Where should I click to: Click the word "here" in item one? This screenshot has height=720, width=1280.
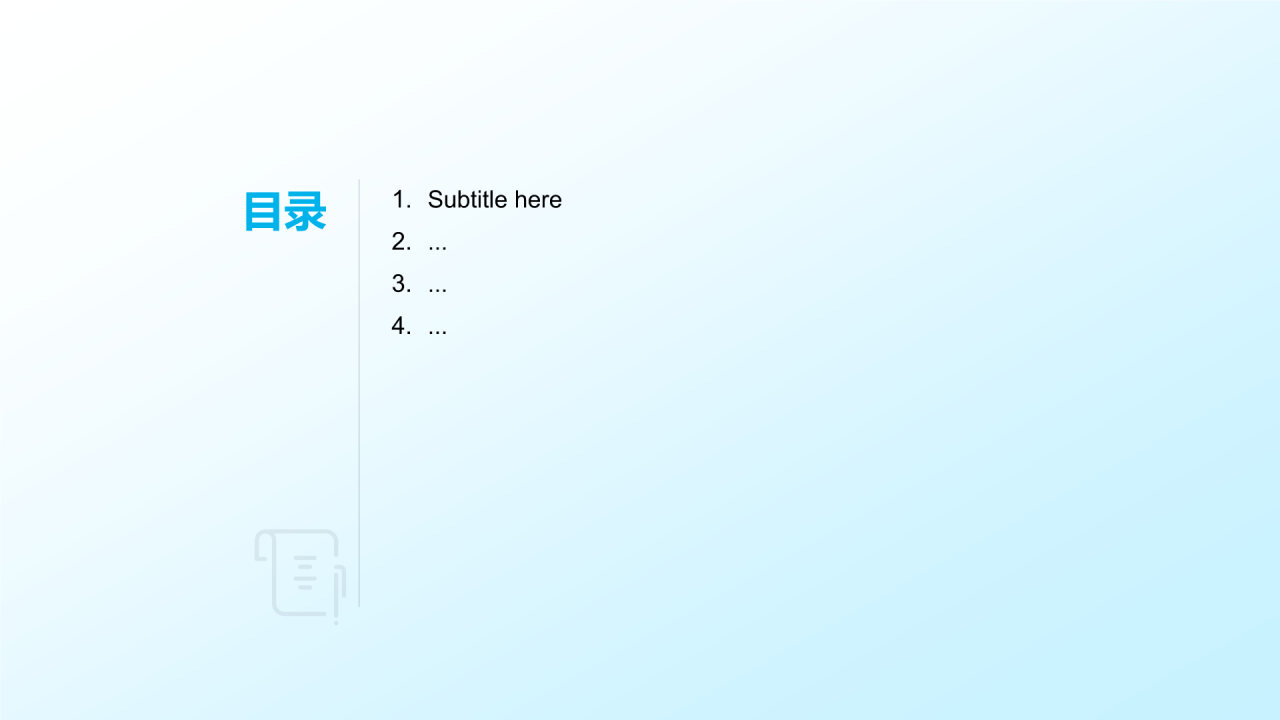pyautogui.click(x=538, y=200)
